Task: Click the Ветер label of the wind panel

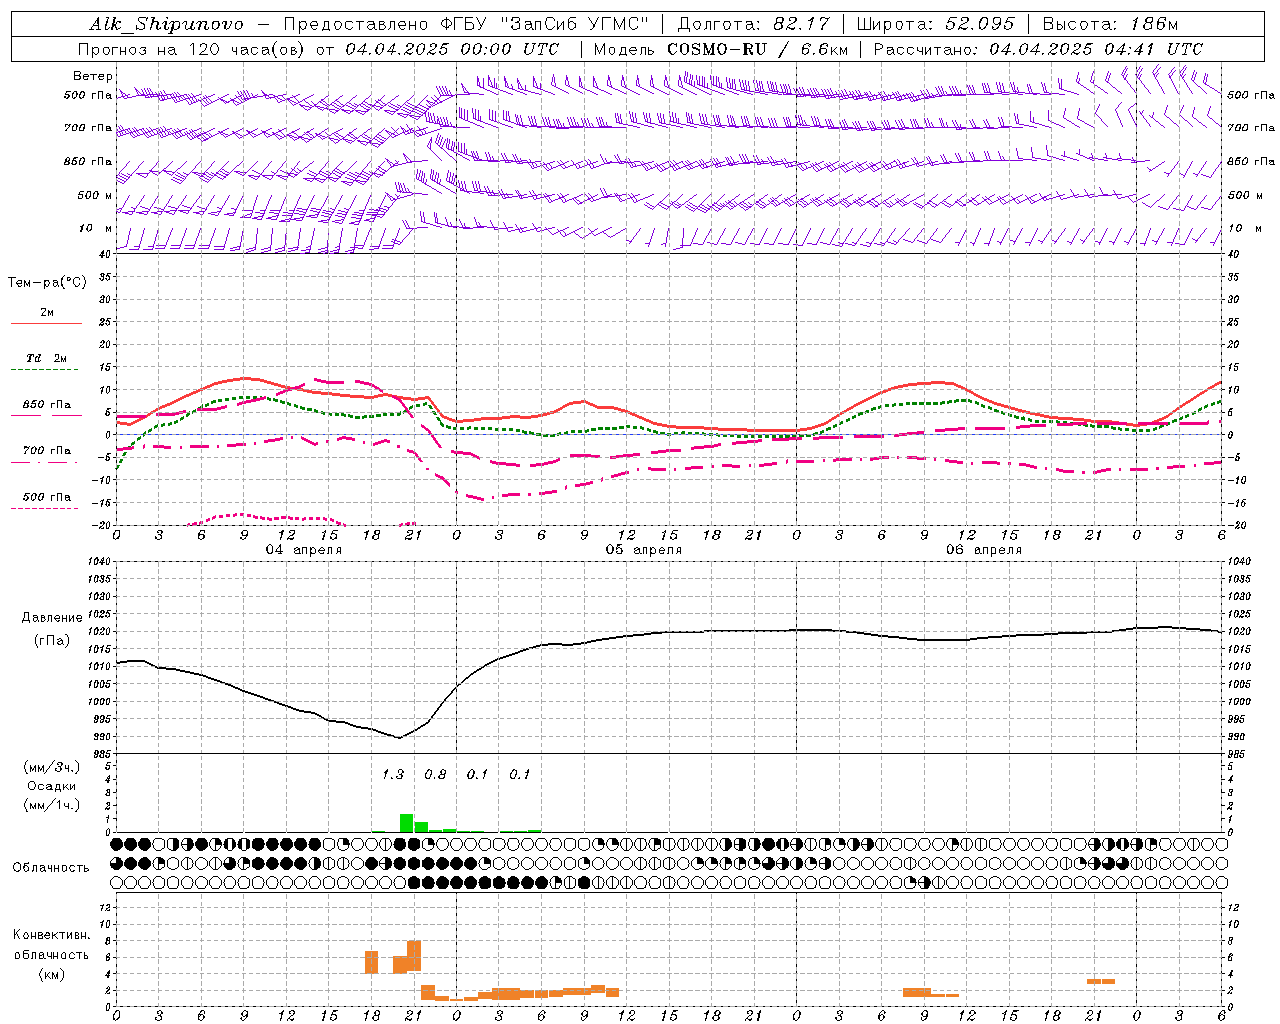Action: [x=93, y=76]
